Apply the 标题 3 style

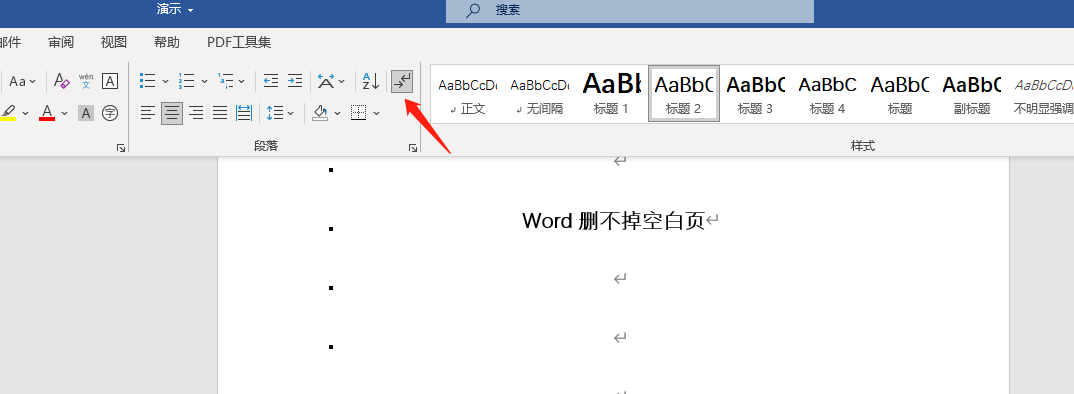755,95
